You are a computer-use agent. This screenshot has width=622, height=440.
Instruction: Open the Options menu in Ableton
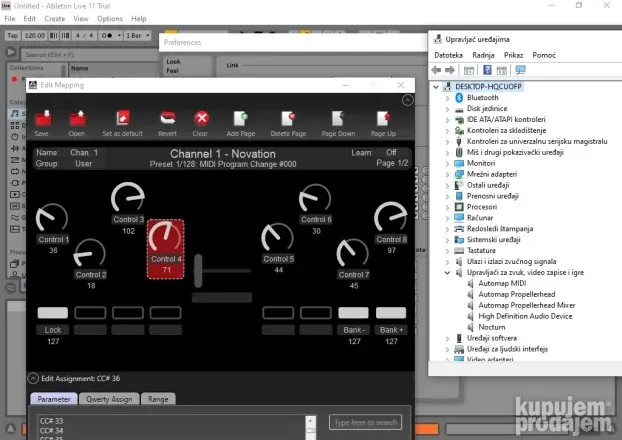click(x=110, y=19)
